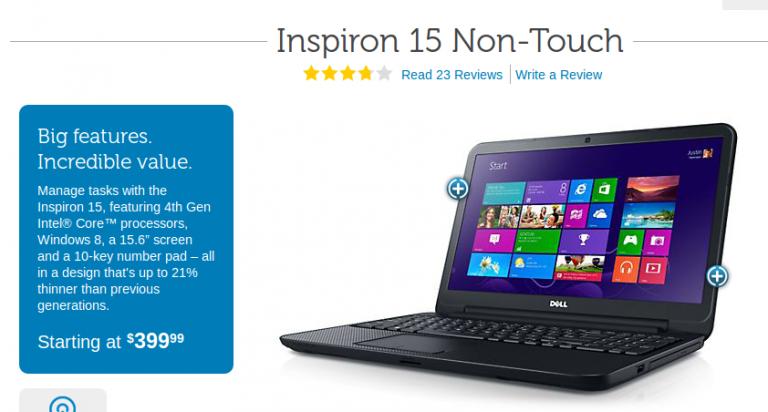Click the Starting at $399.99 price
The height and width of the screenshot is (412, 768).
pos(111,340)
